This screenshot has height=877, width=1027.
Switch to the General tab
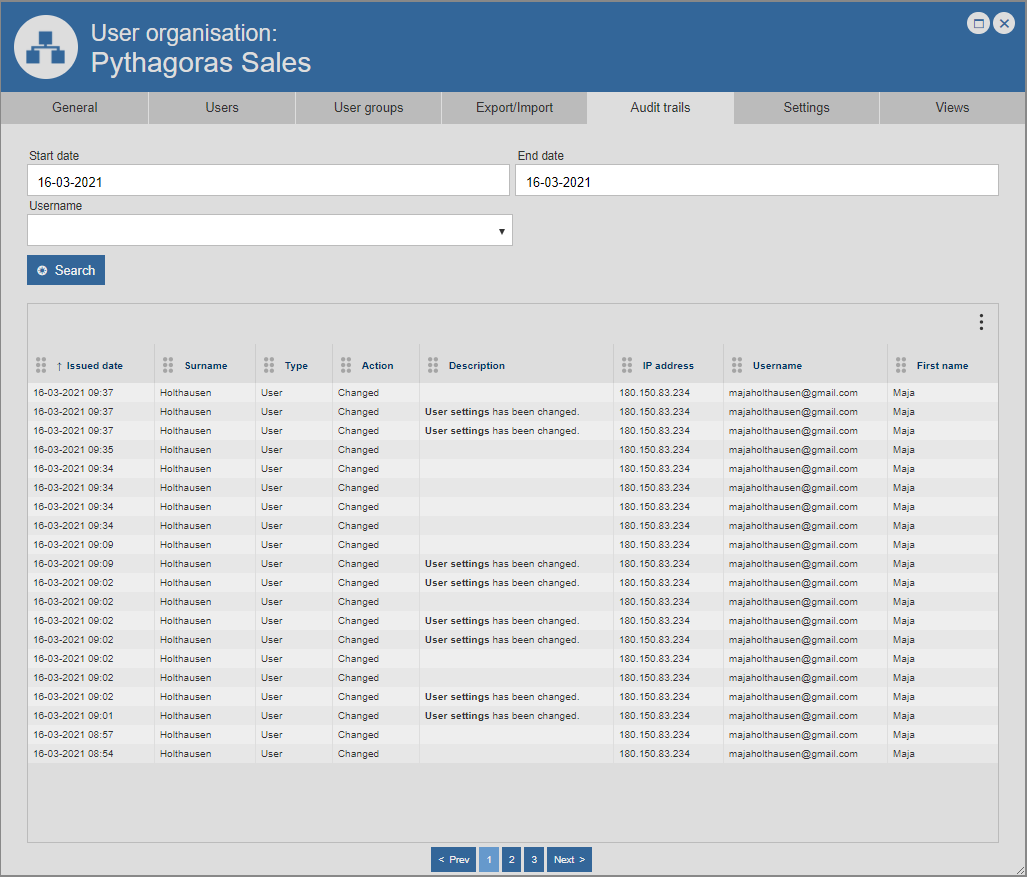[75, 107]
